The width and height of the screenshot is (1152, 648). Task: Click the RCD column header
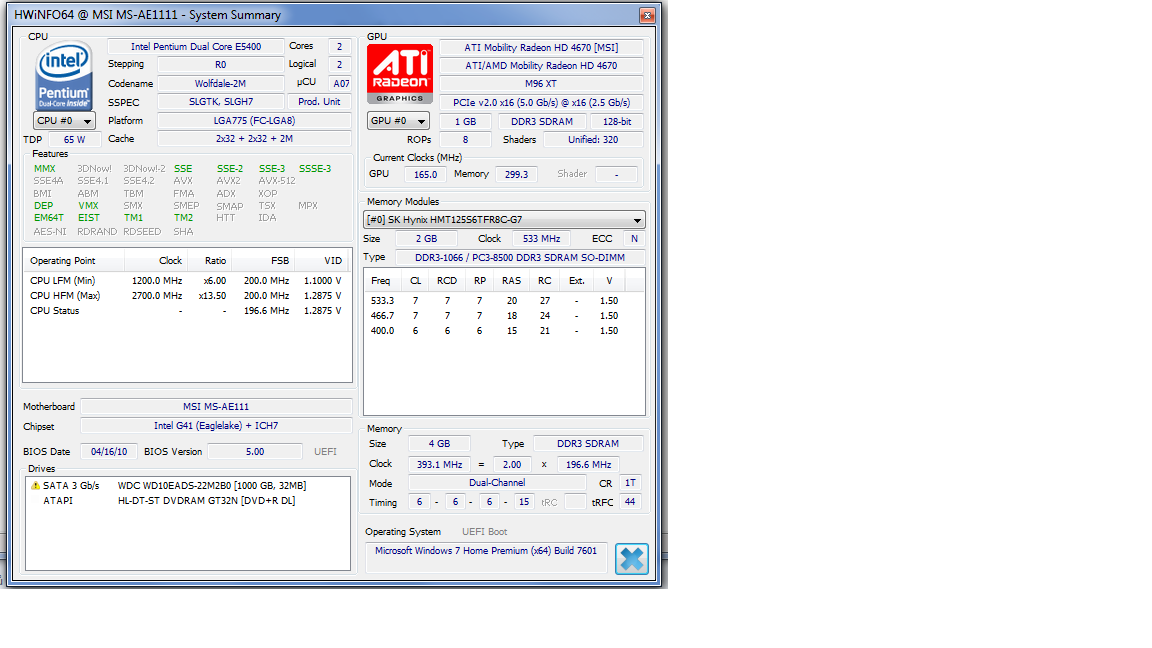point(447,281)
